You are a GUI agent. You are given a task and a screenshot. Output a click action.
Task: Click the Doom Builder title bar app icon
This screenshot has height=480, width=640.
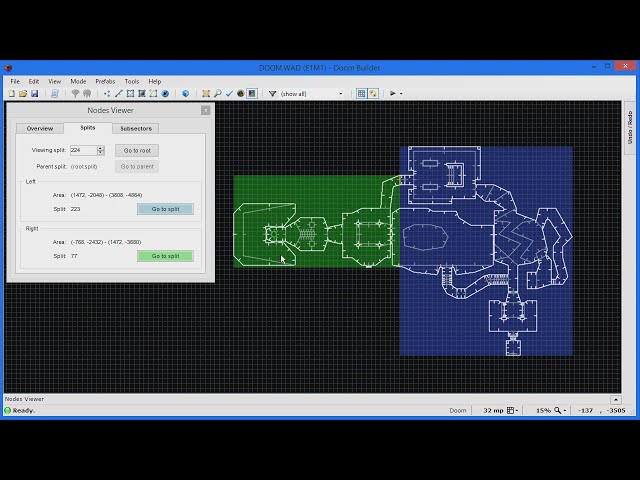coord(8,68)
